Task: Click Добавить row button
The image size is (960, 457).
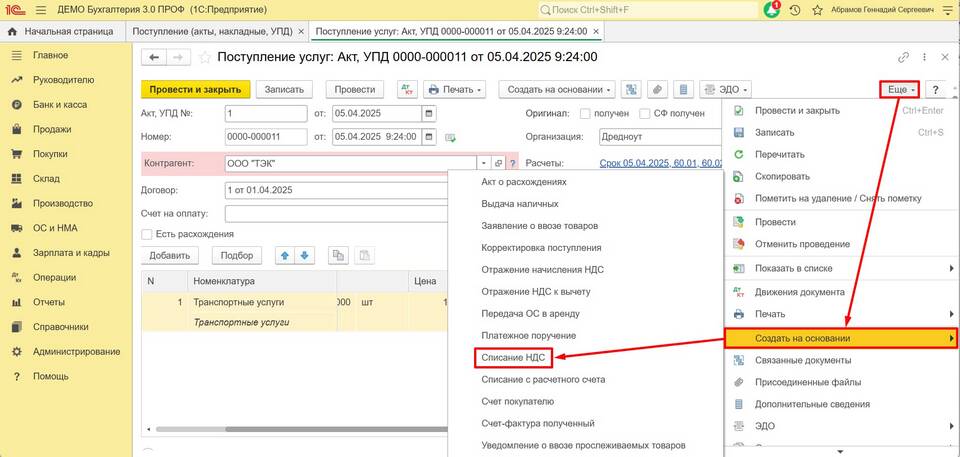Action: click(170, 256)
